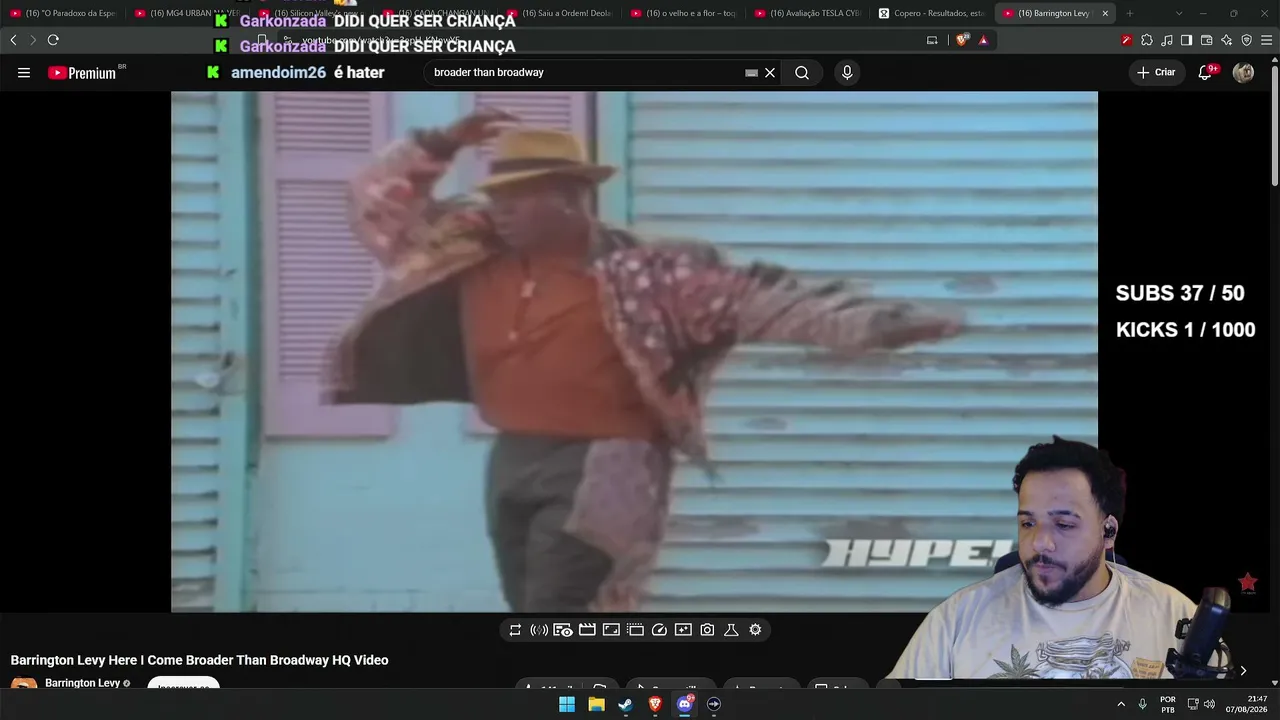Screen dimensions: 1280x720
Task: Open the enhancer settings gear
Action: pyautogui.click(x=755, y=630)
